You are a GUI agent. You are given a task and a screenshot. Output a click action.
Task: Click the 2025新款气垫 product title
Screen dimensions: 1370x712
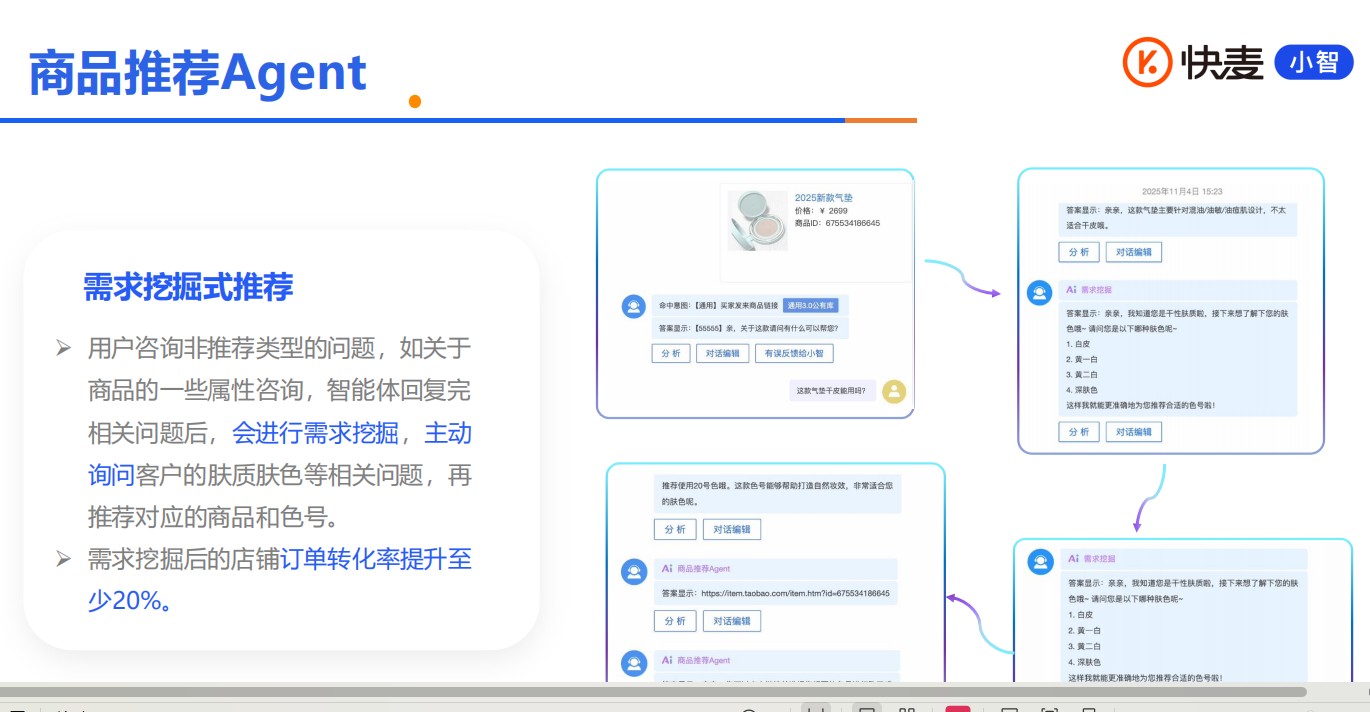coord(824,198)
